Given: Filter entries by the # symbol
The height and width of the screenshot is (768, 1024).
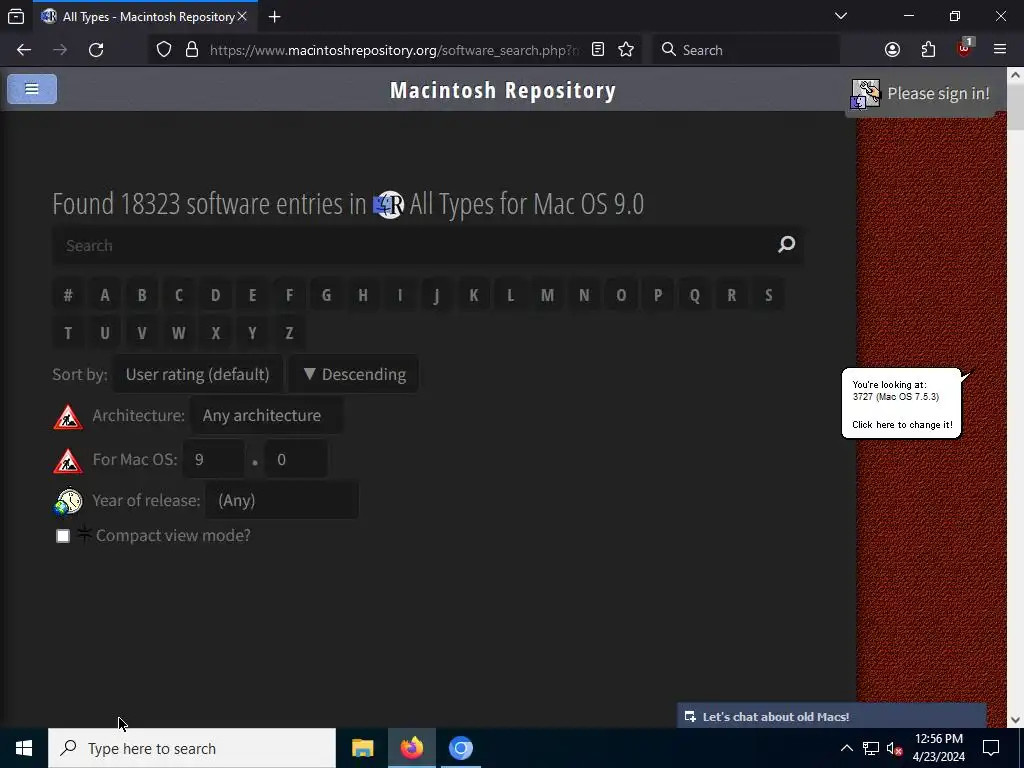Looking at the screenshot, I should (x=68, y=295).
